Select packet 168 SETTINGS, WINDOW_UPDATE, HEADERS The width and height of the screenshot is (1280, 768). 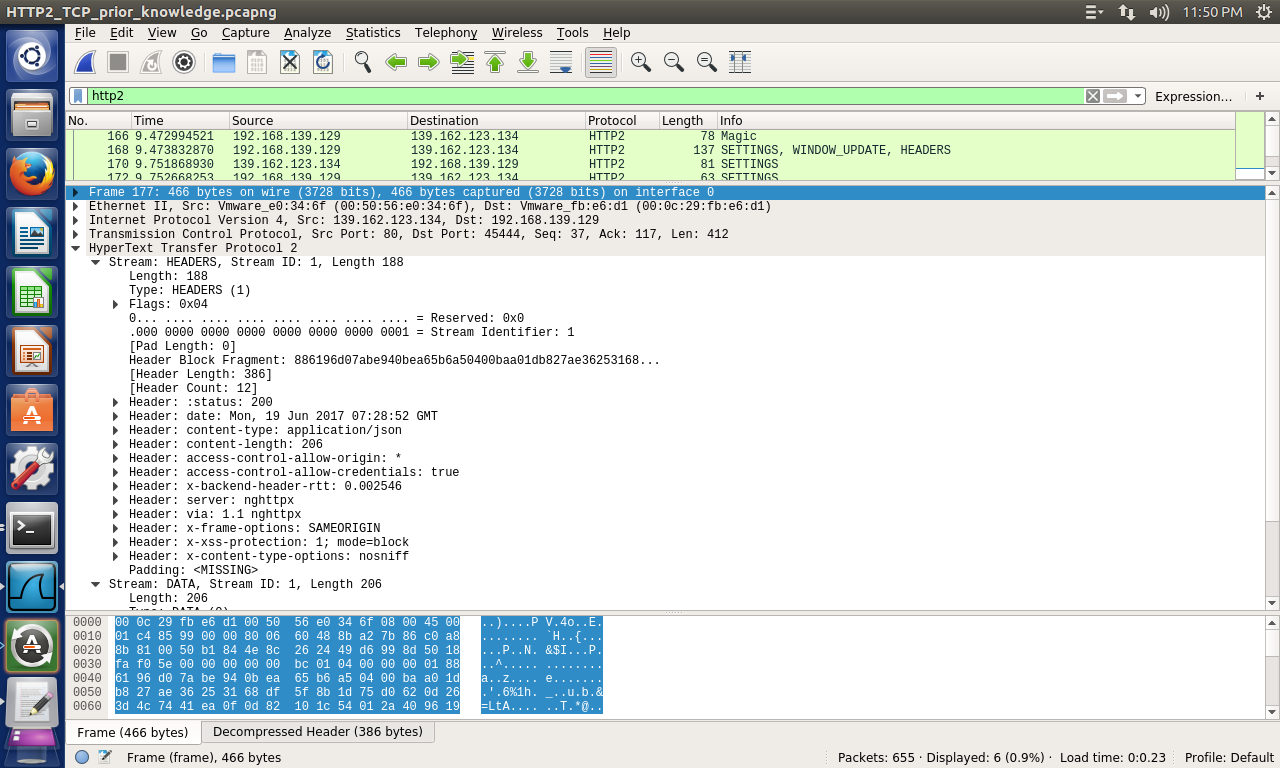pos(651,150)
